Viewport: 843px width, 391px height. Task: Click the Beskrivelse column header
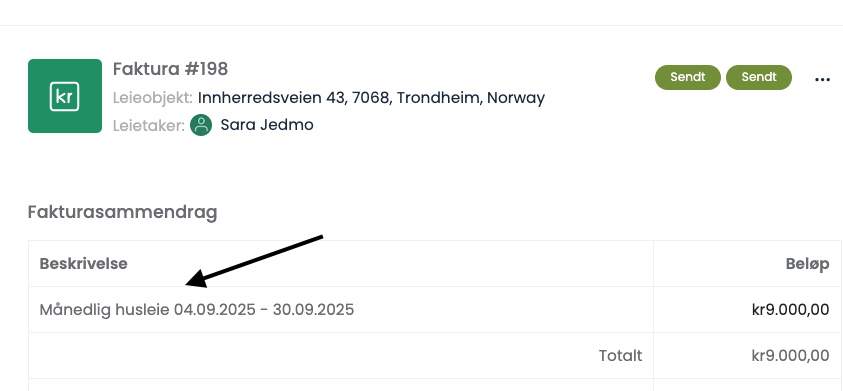click(x=83, y=264)
